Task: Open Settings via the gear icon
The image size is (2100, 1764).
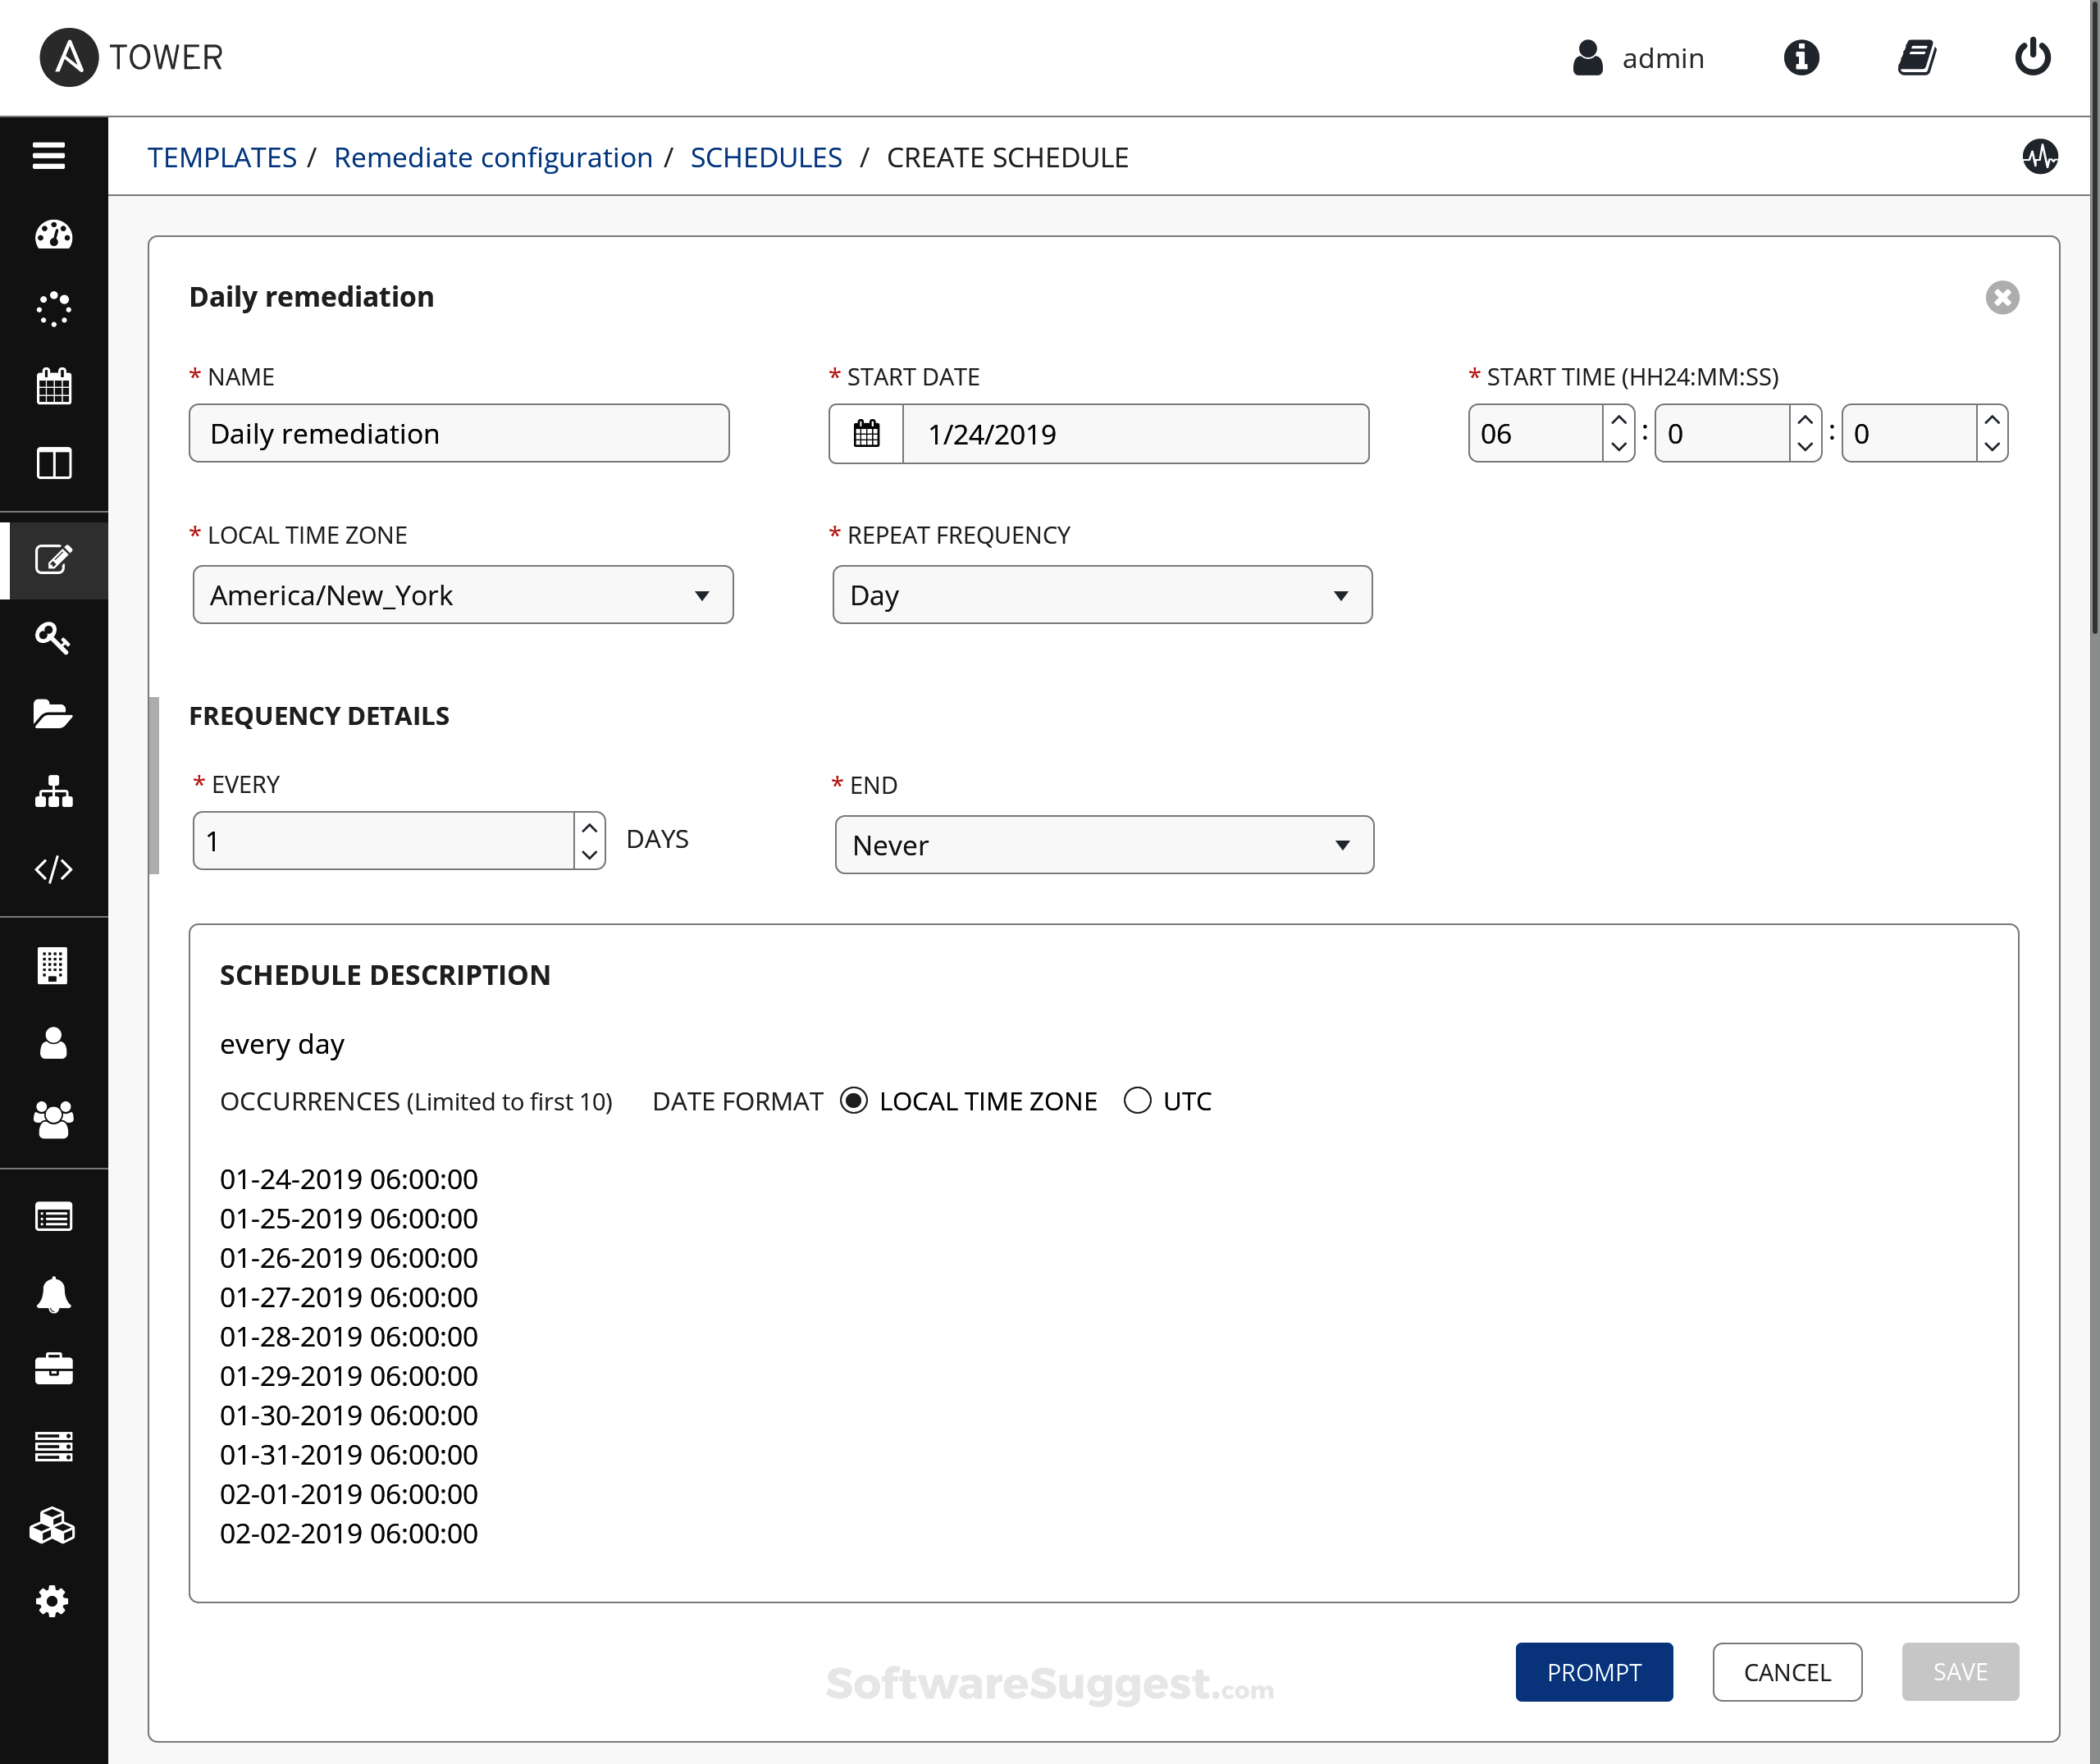Action: [x=53, y=1601]
